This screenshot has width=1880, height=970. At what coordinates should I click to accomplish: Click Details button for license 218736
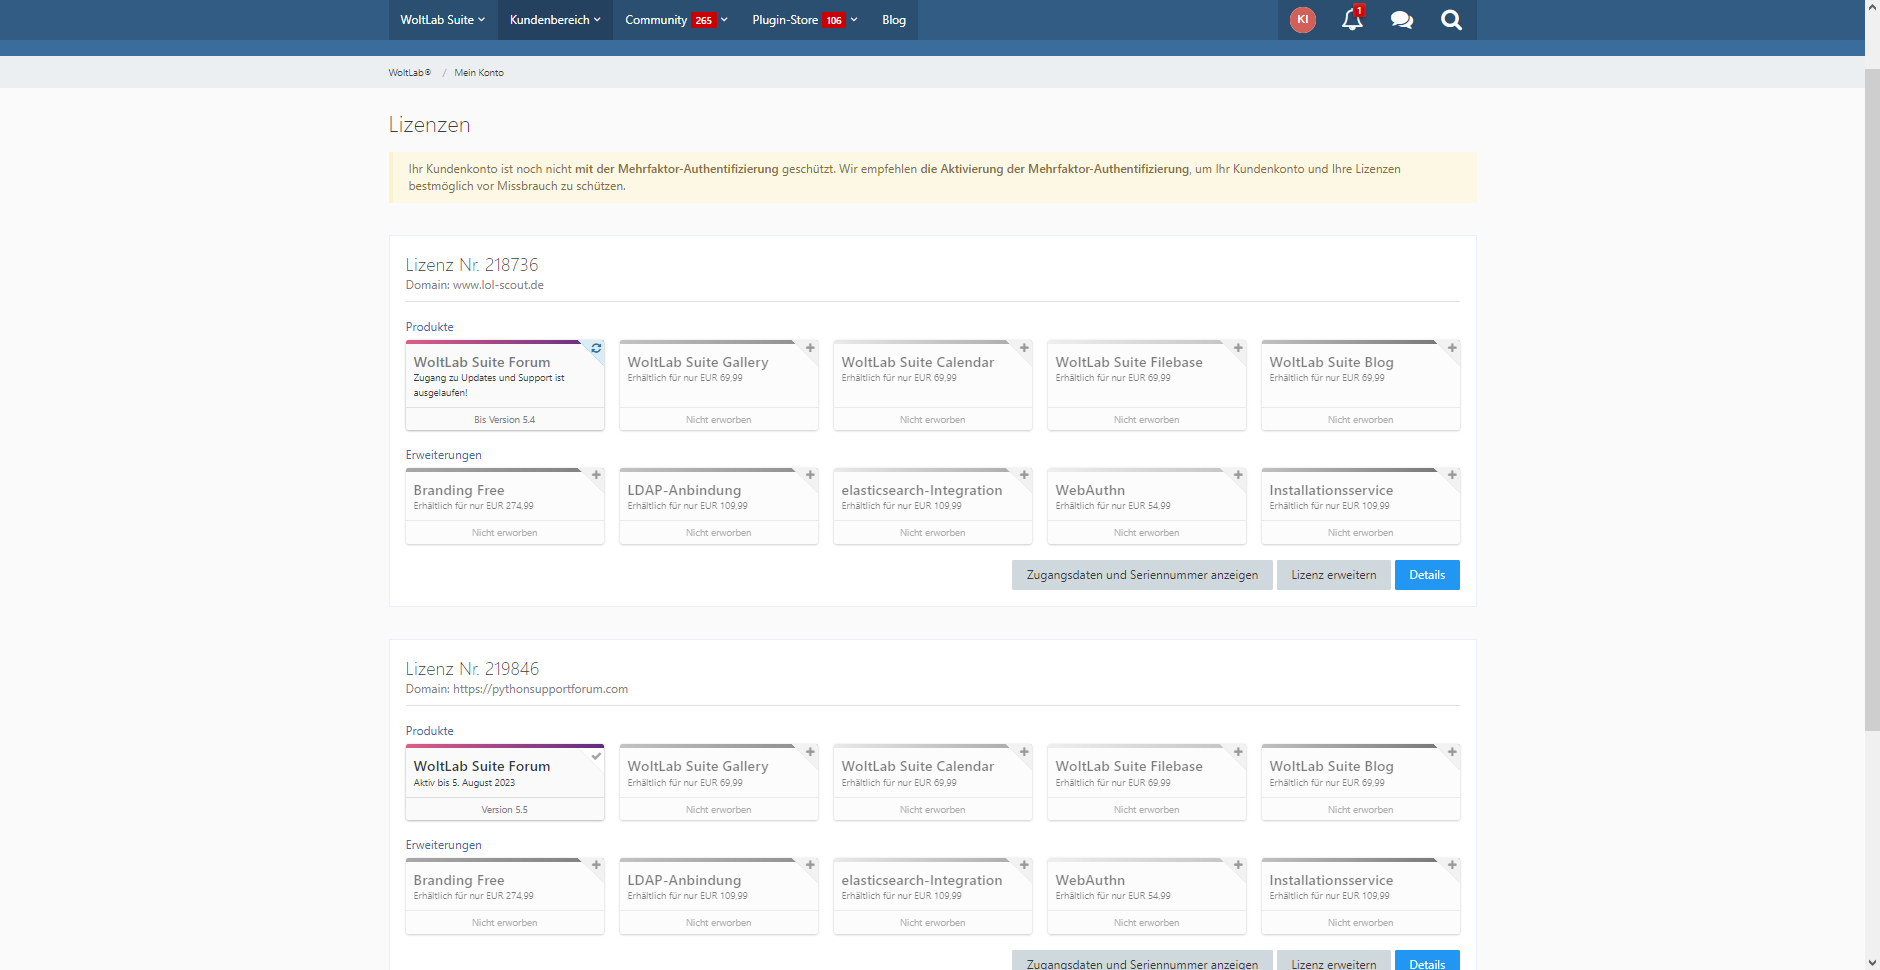tap(1427, 575)
